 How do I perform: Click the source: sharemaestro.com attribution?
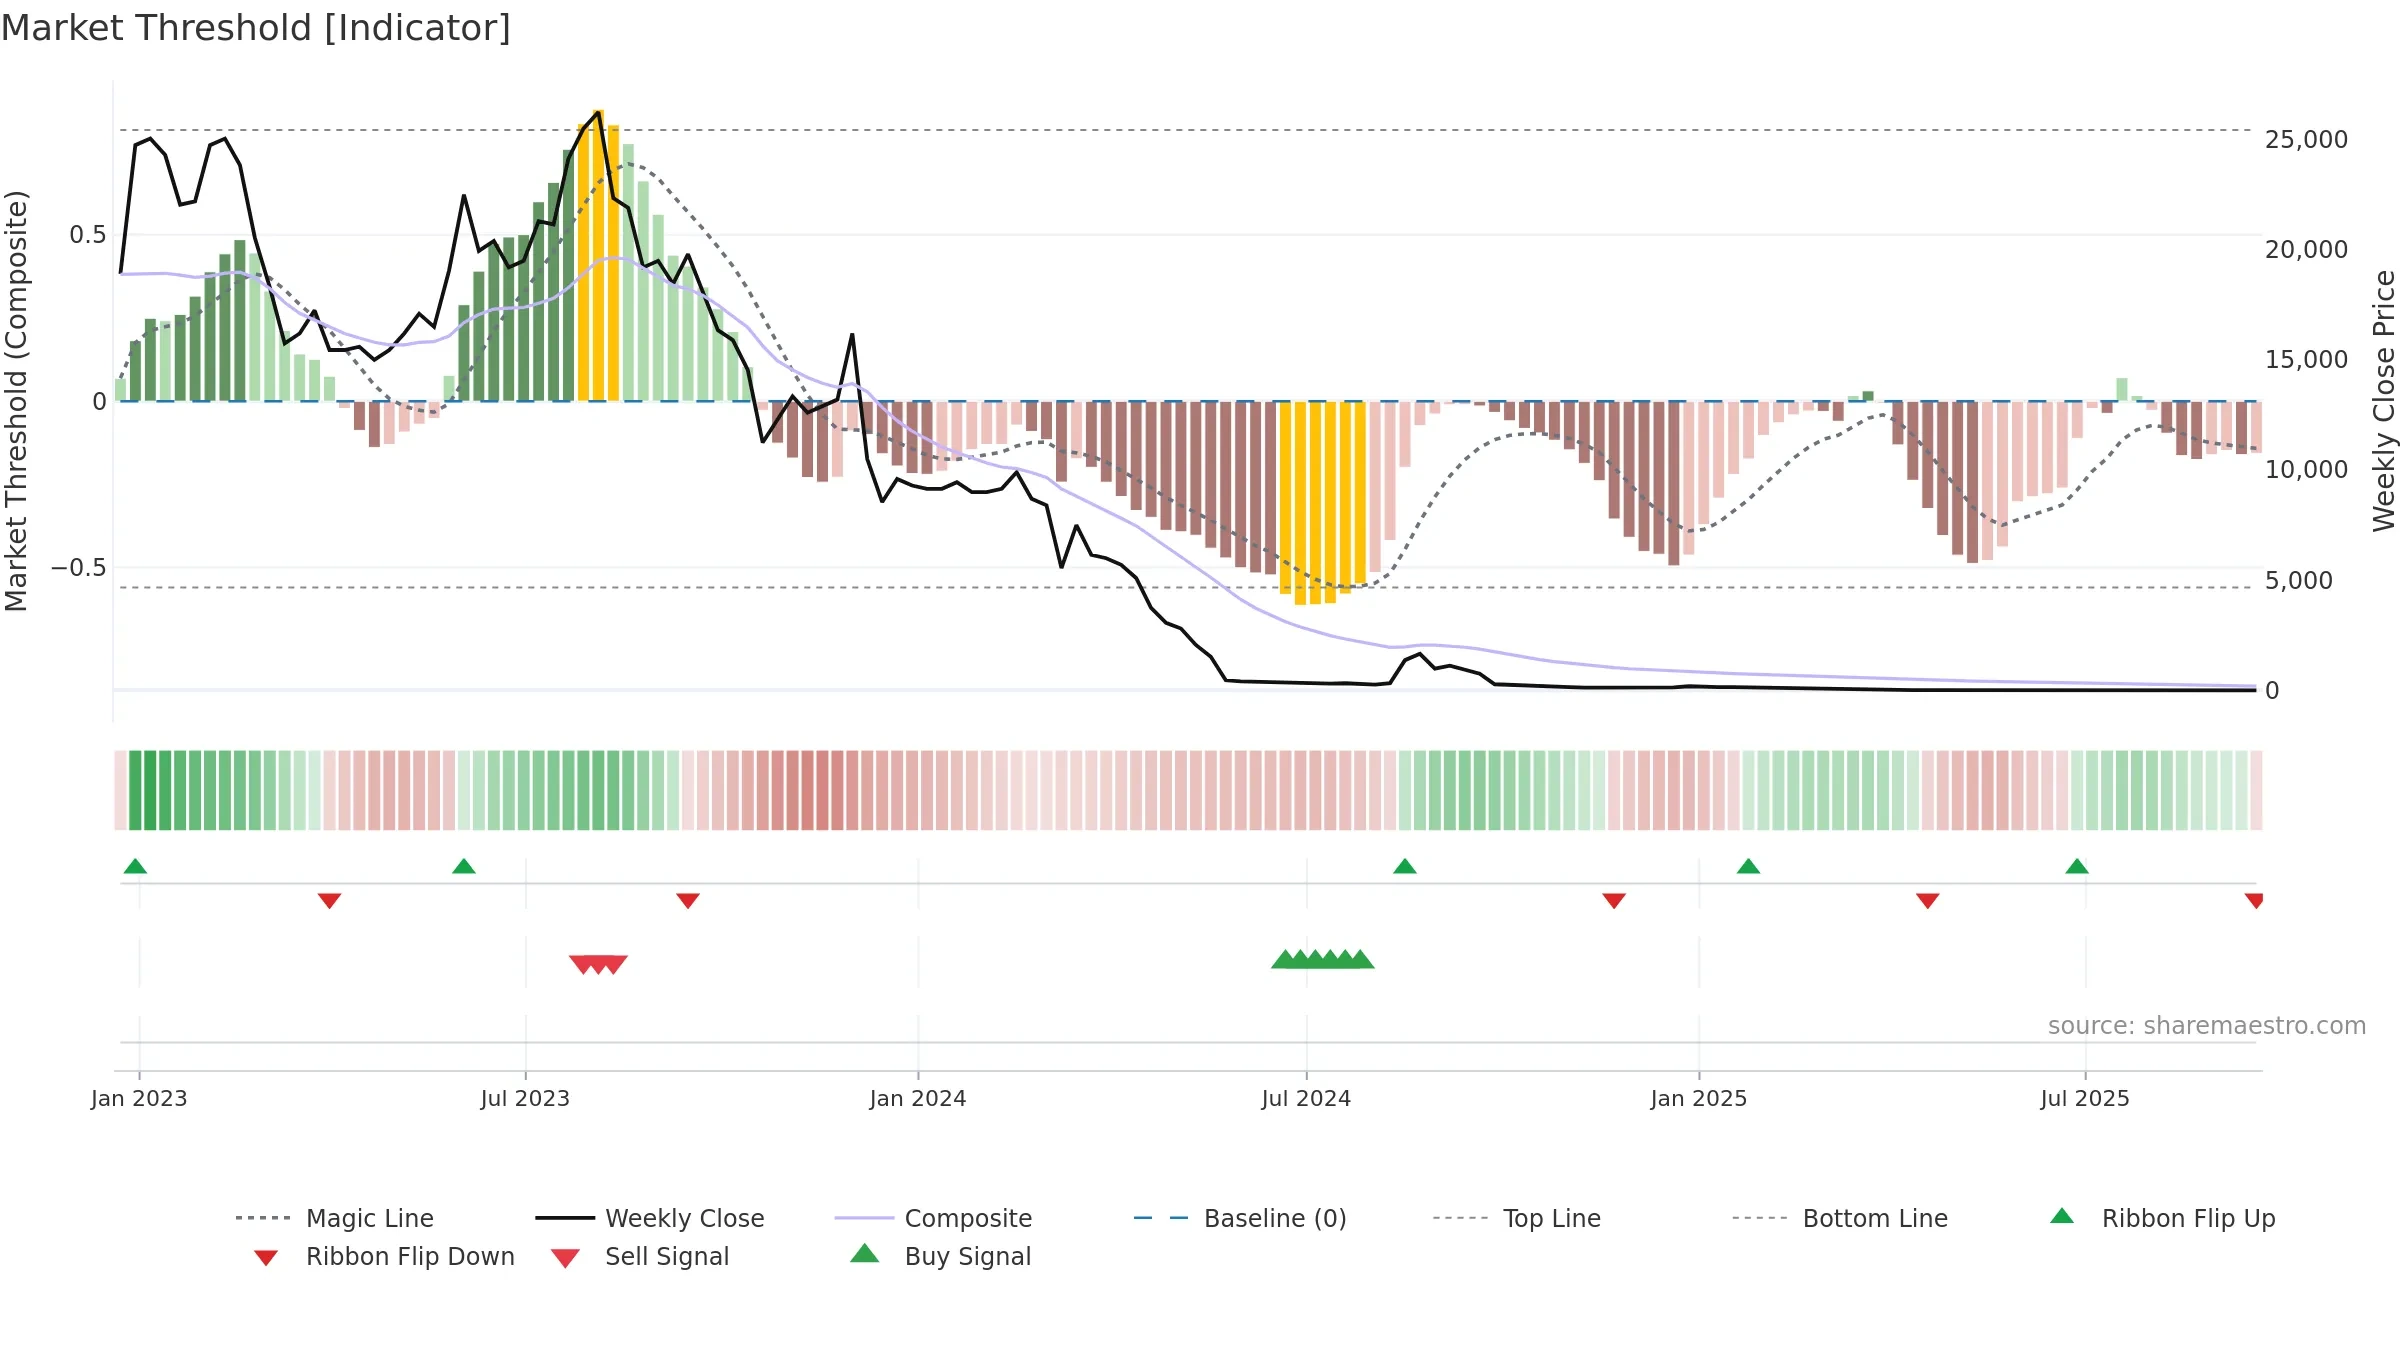click(x=2207, y=1026)
